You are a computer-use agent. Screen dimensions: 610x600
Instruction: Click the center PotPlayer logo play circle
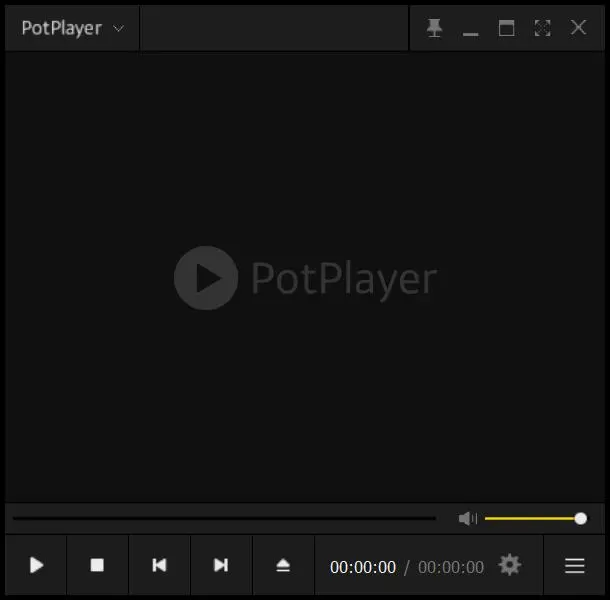point(206,278)
